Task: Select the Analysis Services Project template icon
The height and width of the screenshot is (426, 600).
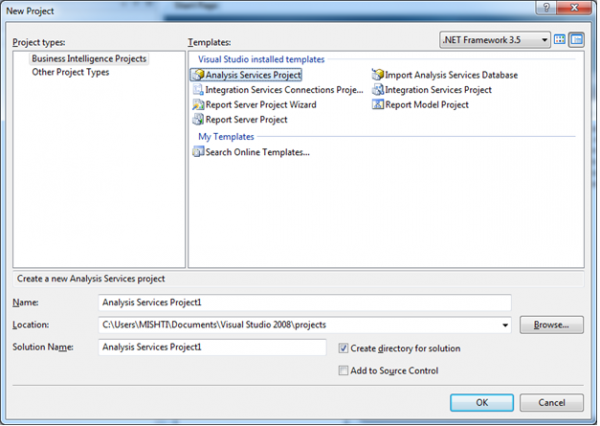Action: click(198, 75)
